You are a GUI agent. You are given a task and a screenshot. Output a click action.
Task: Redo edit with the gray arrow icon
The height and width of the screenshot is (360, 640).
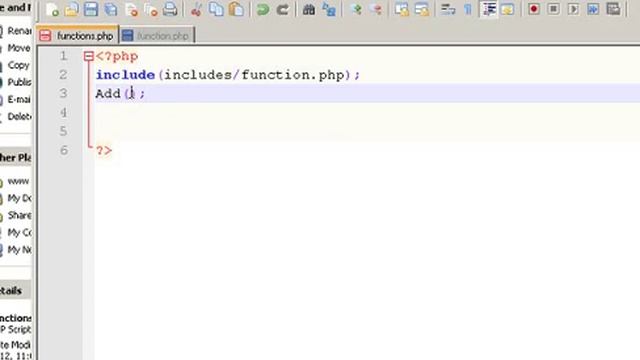[282, 9]
